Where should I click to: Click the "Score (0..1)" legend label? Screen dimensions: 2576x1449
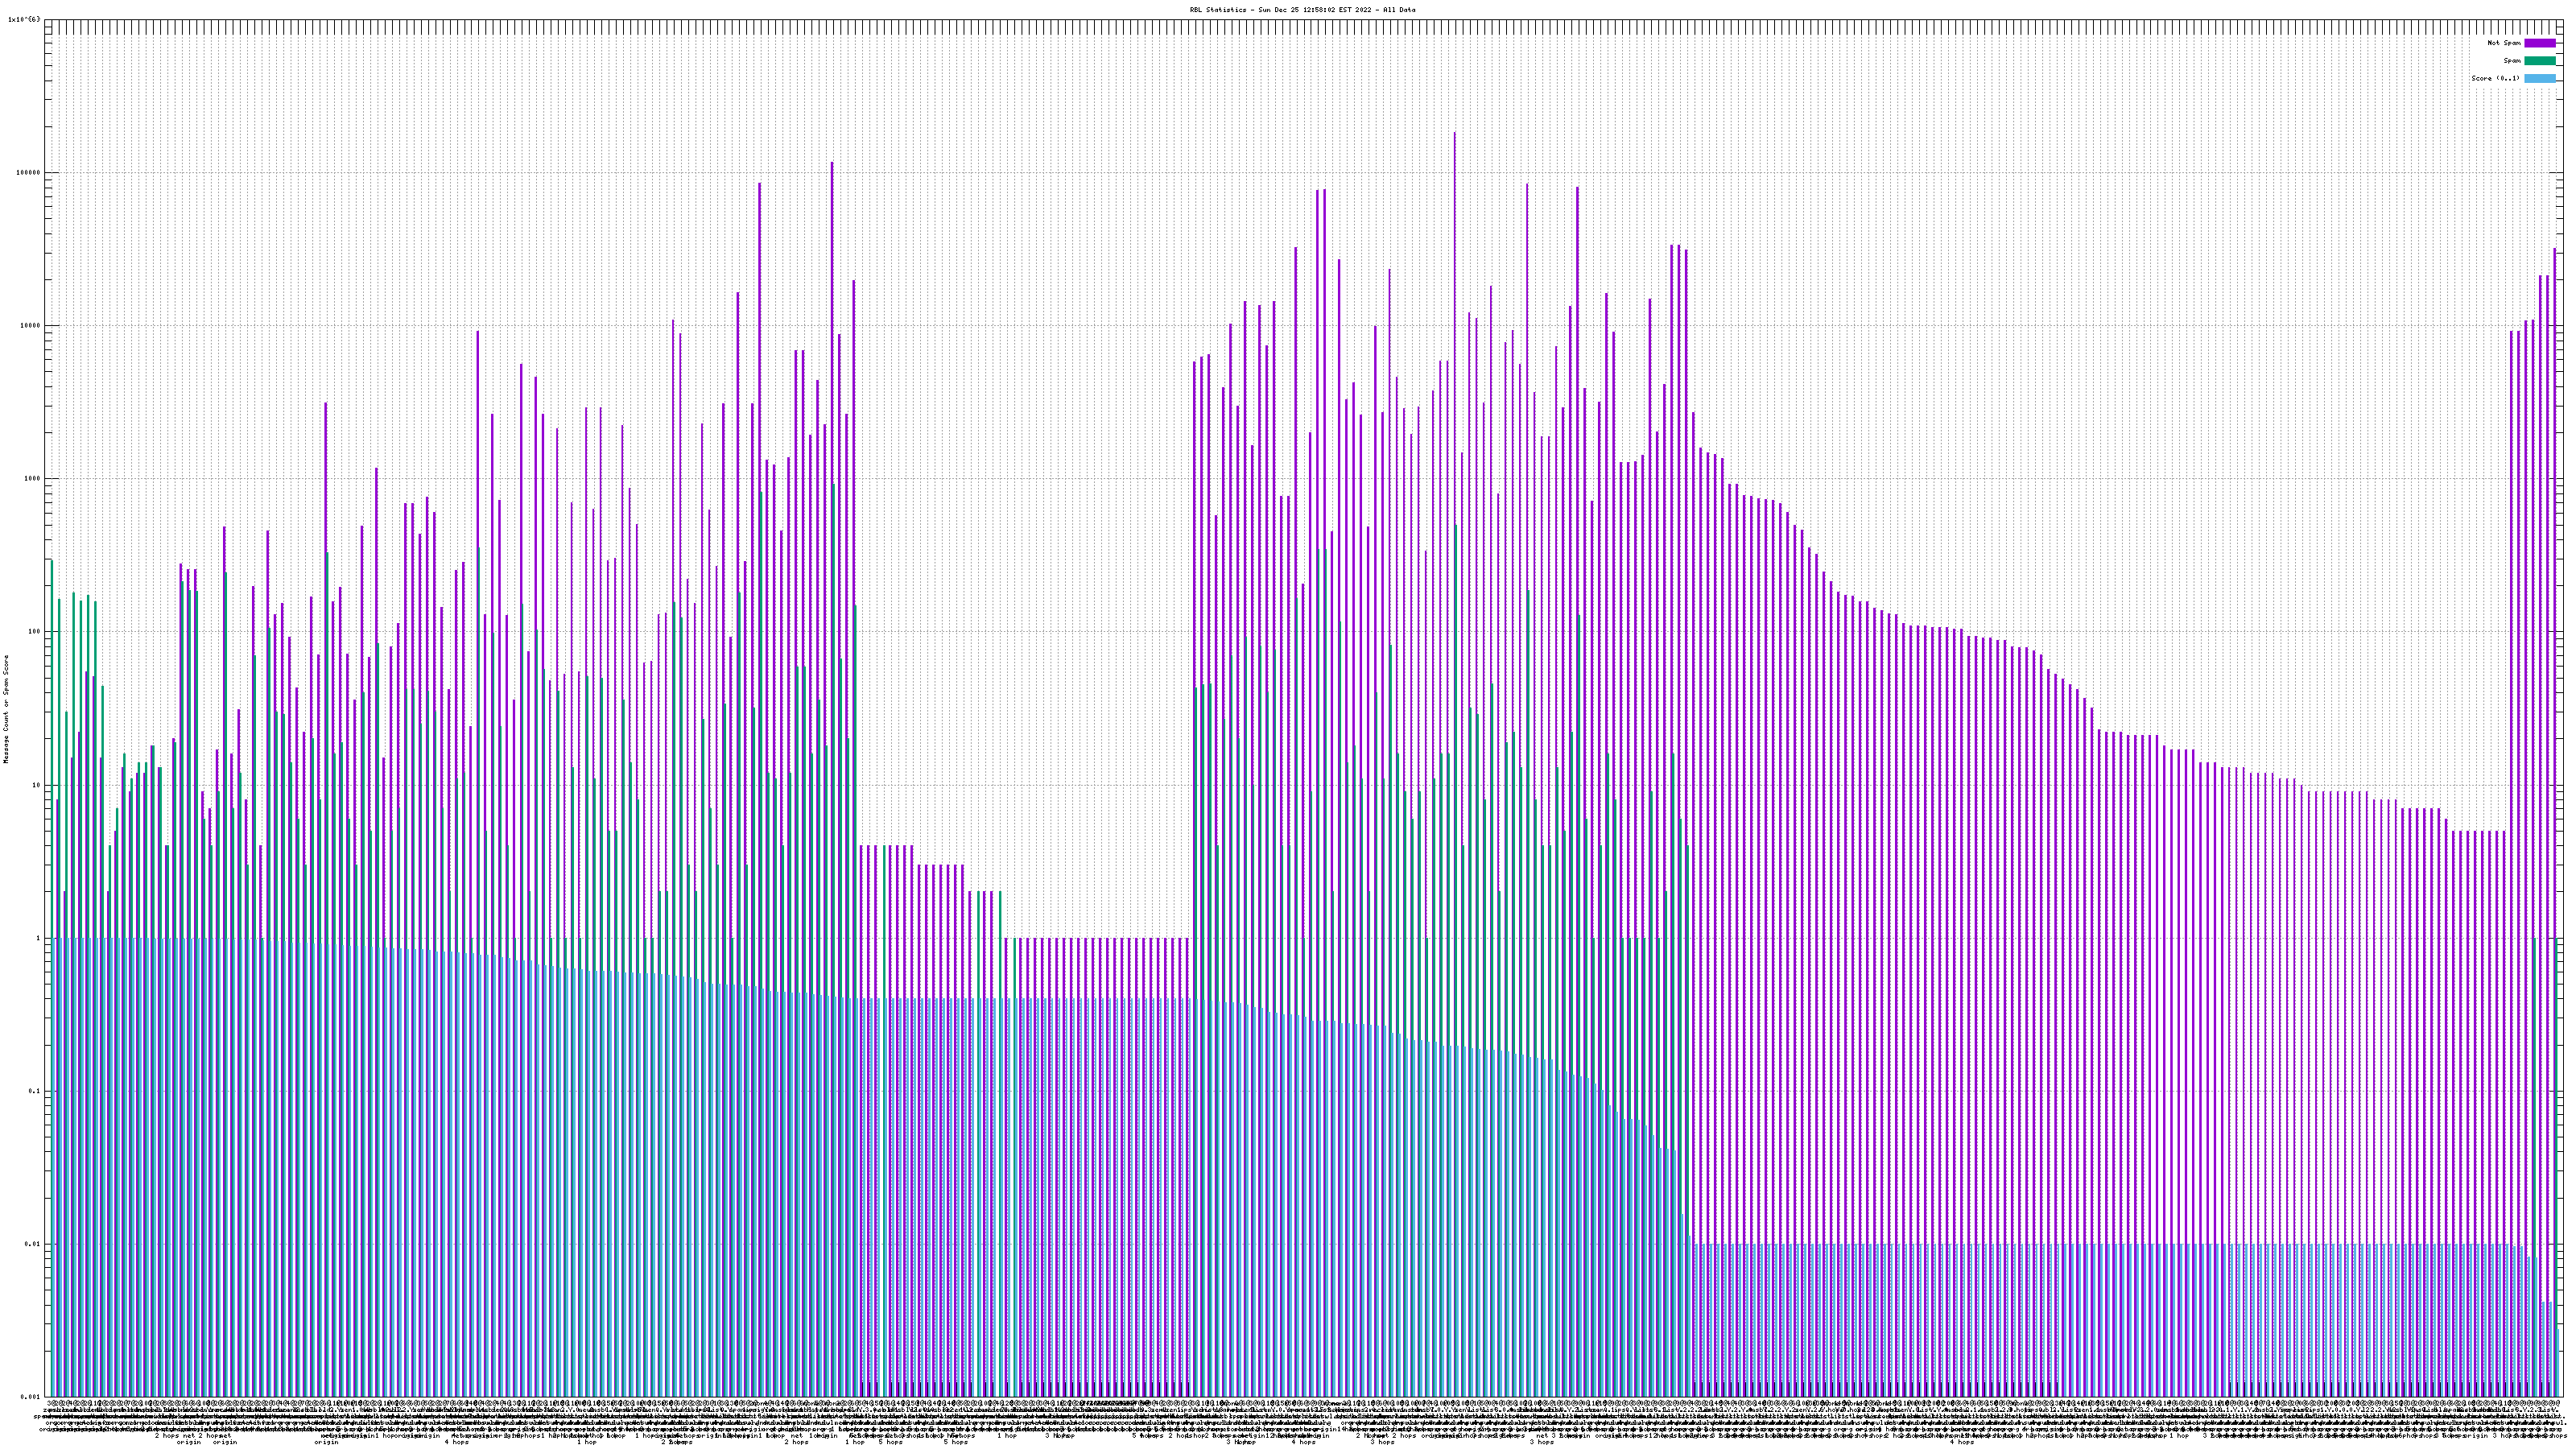tap(2496, 78)
